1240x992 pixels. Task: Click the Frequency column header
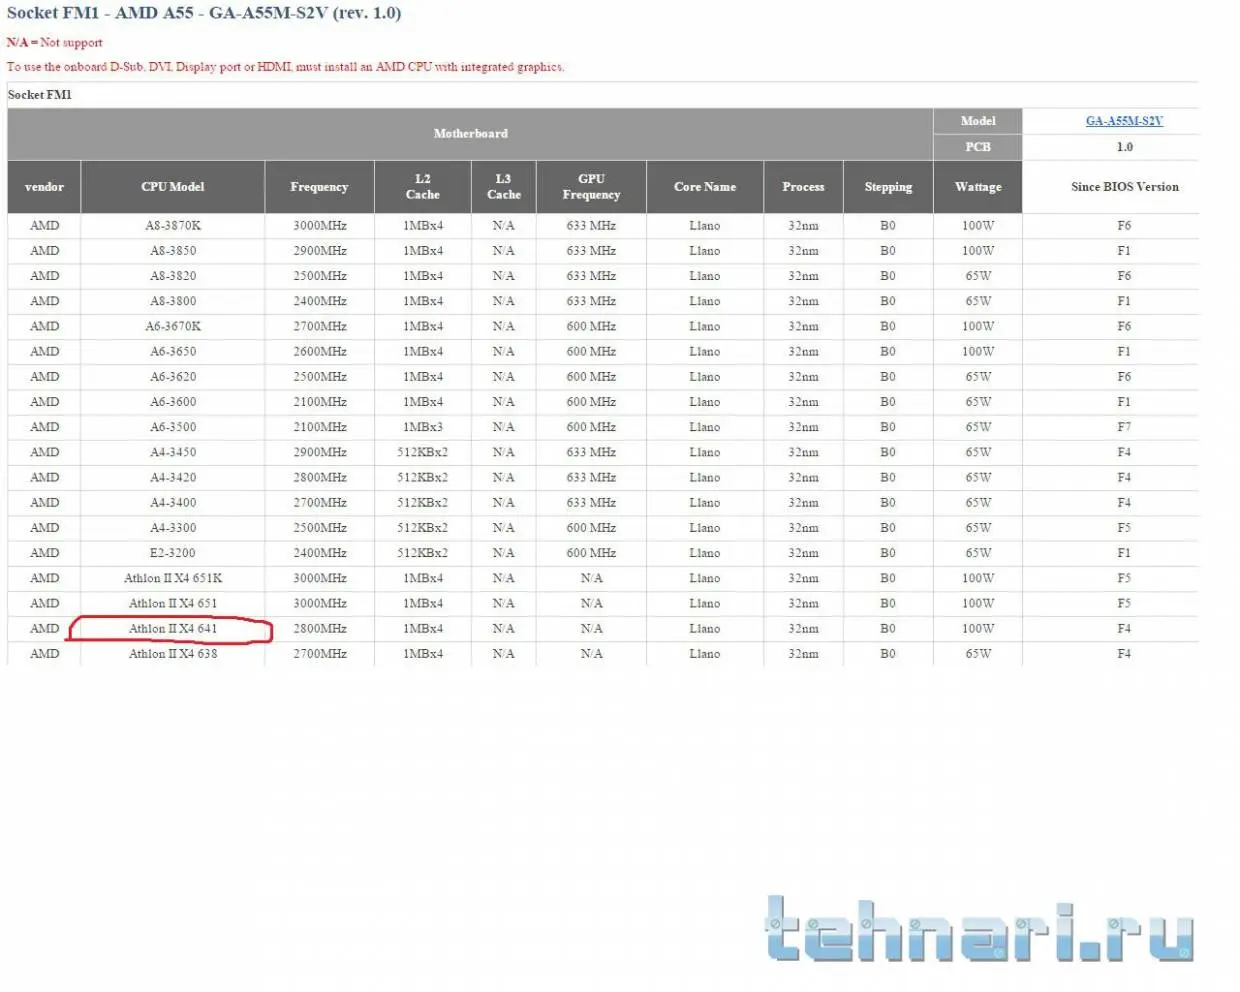click(320, 187)
